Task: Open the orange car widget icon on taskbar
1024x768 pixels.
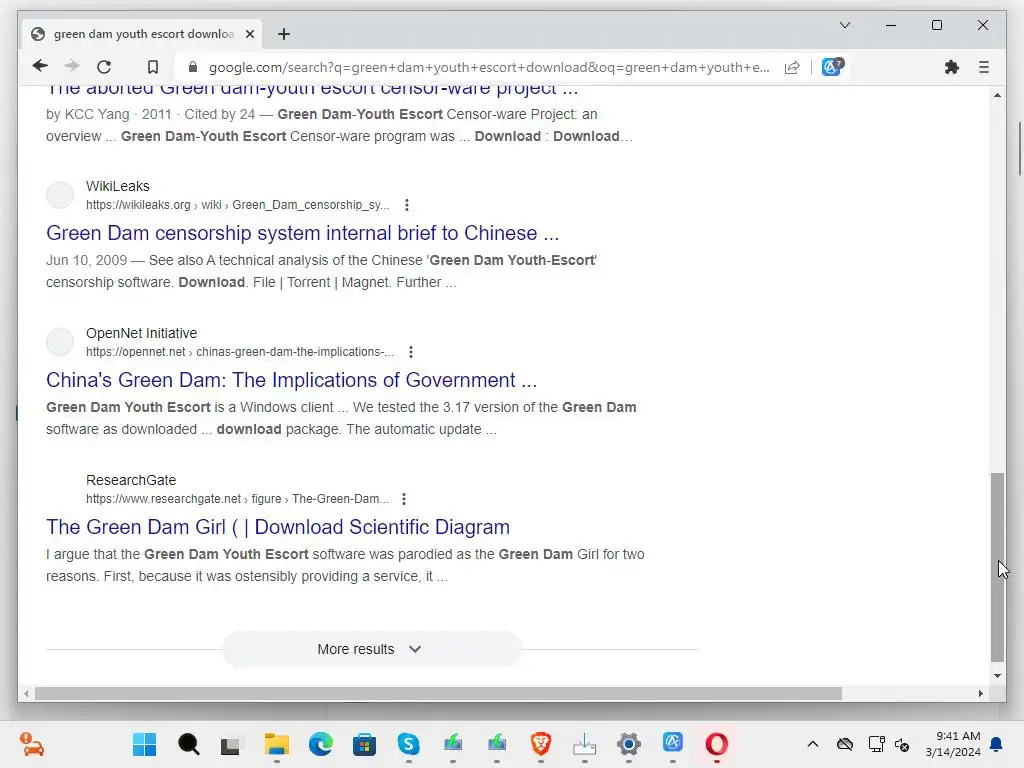Action: point(31,744)
